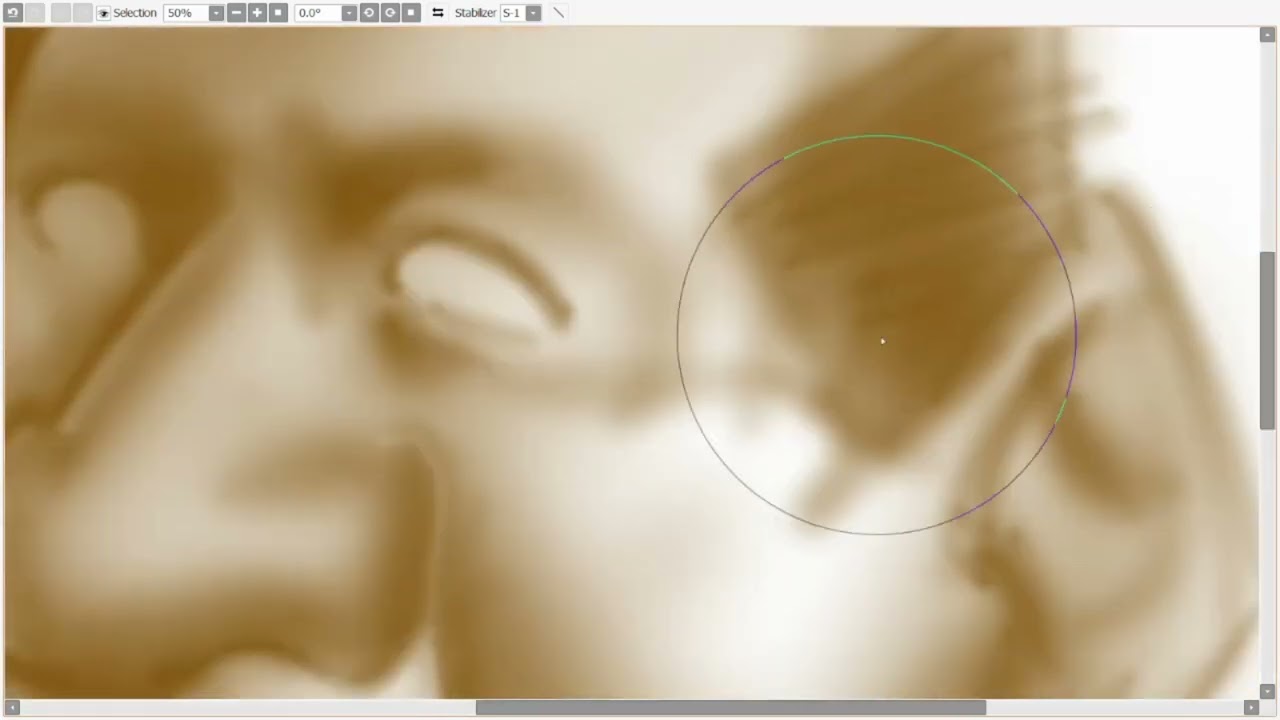Click the first blank toolbar button after redo
The image size is (1280, 720).
pos(61,13)
